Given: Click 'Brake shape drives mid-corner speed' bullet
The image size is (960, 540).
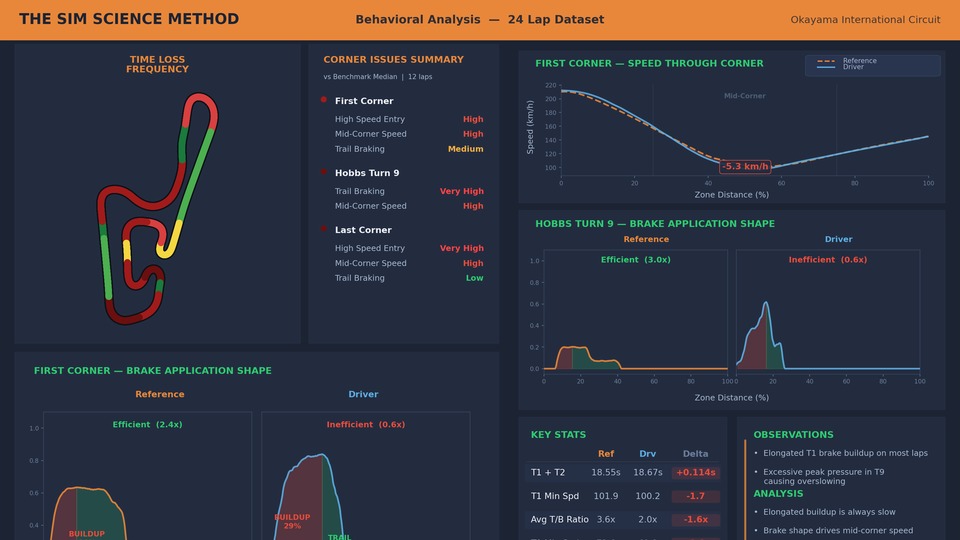Looking at the screenshot, I should (x=838, y=530).
